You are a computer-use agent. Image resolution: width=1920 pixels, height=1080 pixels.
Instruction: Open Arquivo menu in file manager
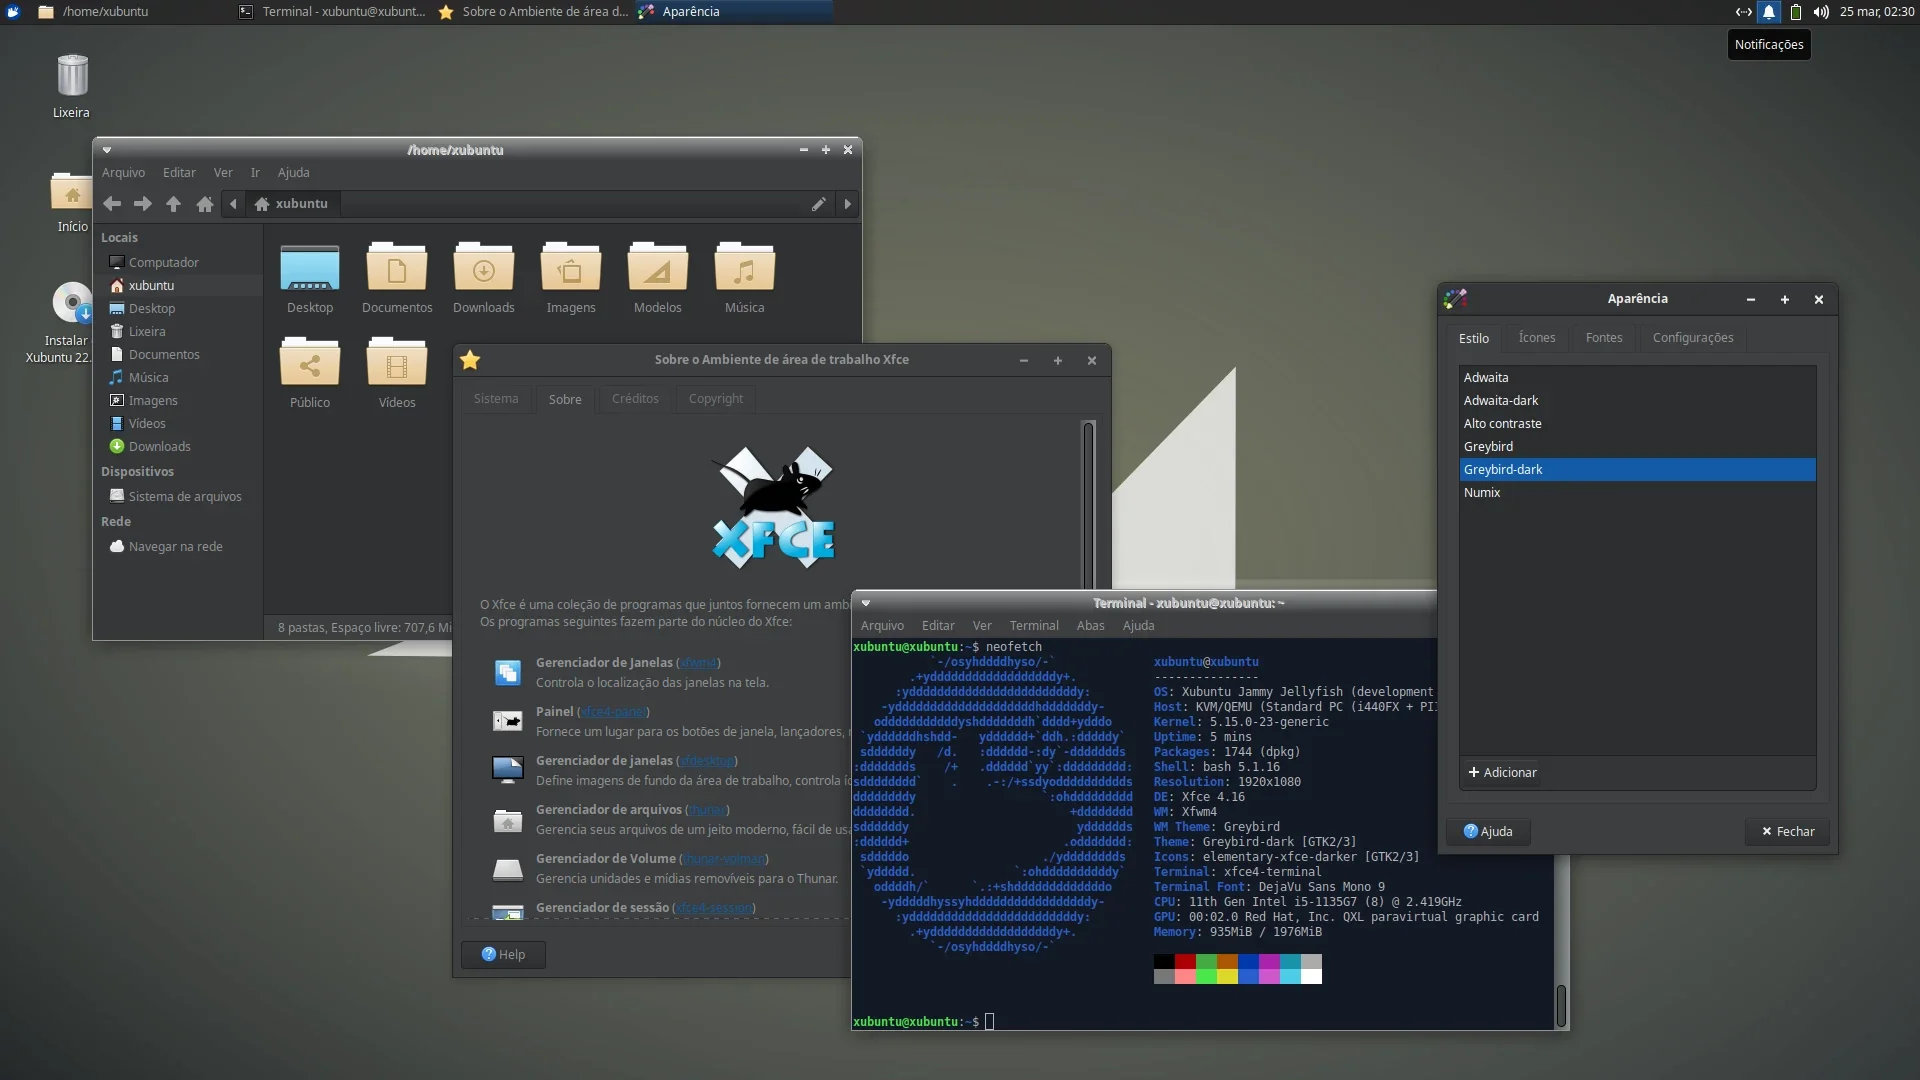coord(123,173)
